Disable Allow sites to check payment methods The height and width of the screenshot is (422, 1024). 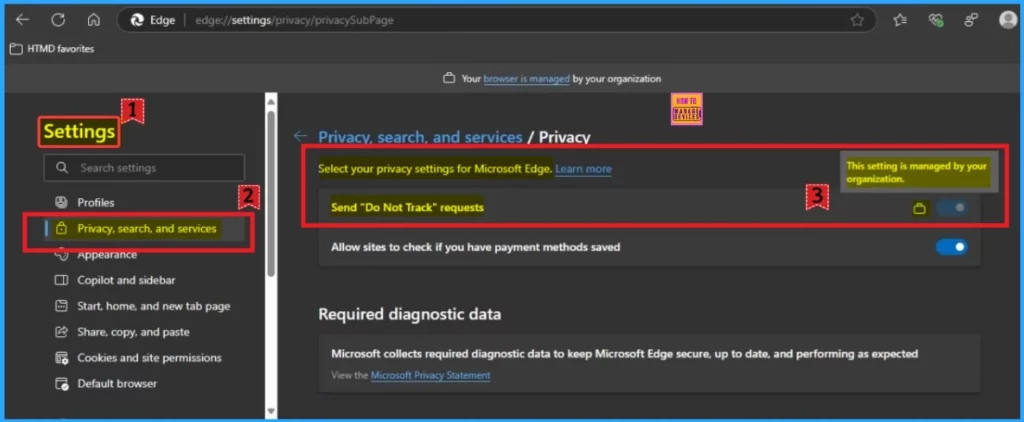[952, 247]
